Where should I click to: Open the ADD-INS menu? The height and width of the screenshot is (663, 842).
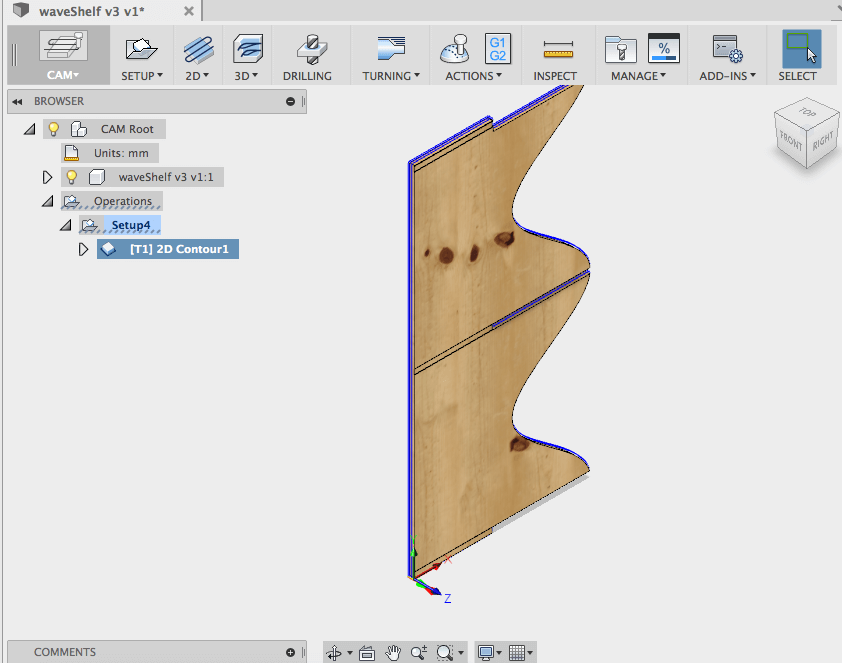(727, 75)
